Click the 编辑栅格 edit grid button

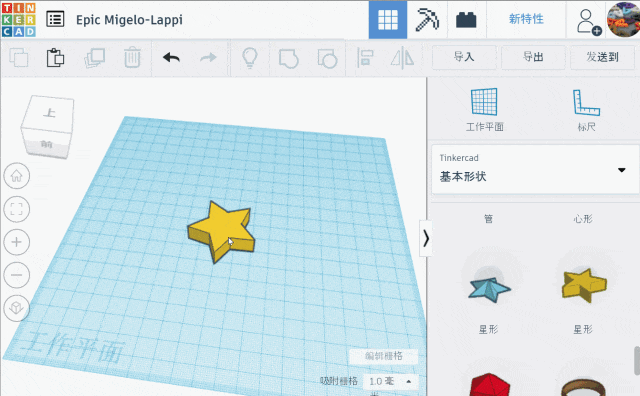coord(384,356)
